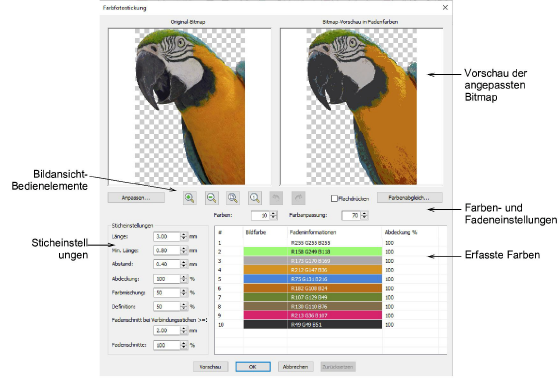
Task: Click Abbrechen to cancel the dialog
Action: coord(295,367)
